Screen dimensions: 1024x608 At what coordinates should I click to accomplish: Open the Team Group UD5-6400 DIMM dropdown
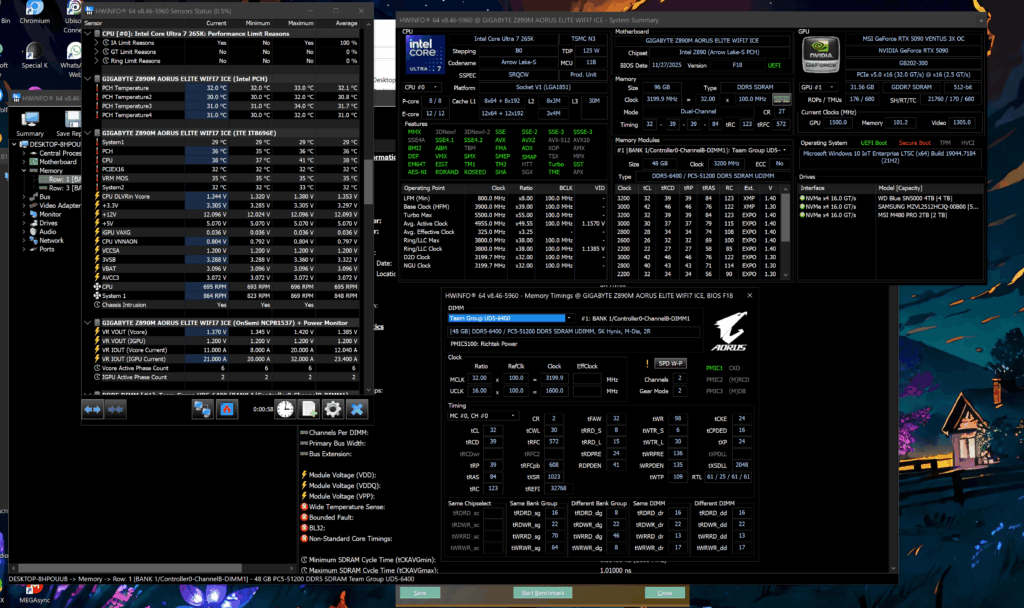(510, 318)
